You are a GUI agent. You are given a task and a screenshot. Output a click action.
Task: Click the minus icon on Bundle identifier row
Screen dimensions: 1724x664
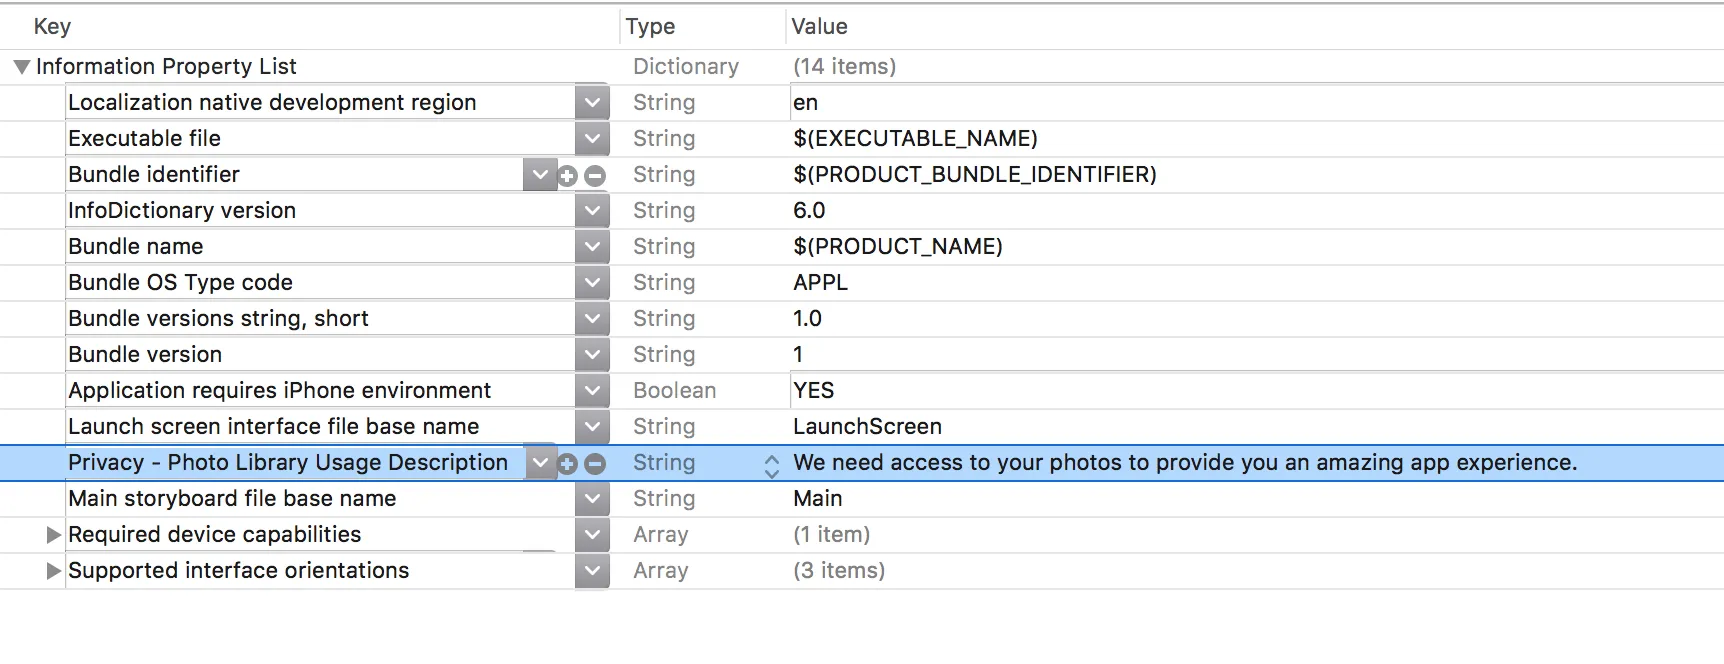(x=595, y=176)
